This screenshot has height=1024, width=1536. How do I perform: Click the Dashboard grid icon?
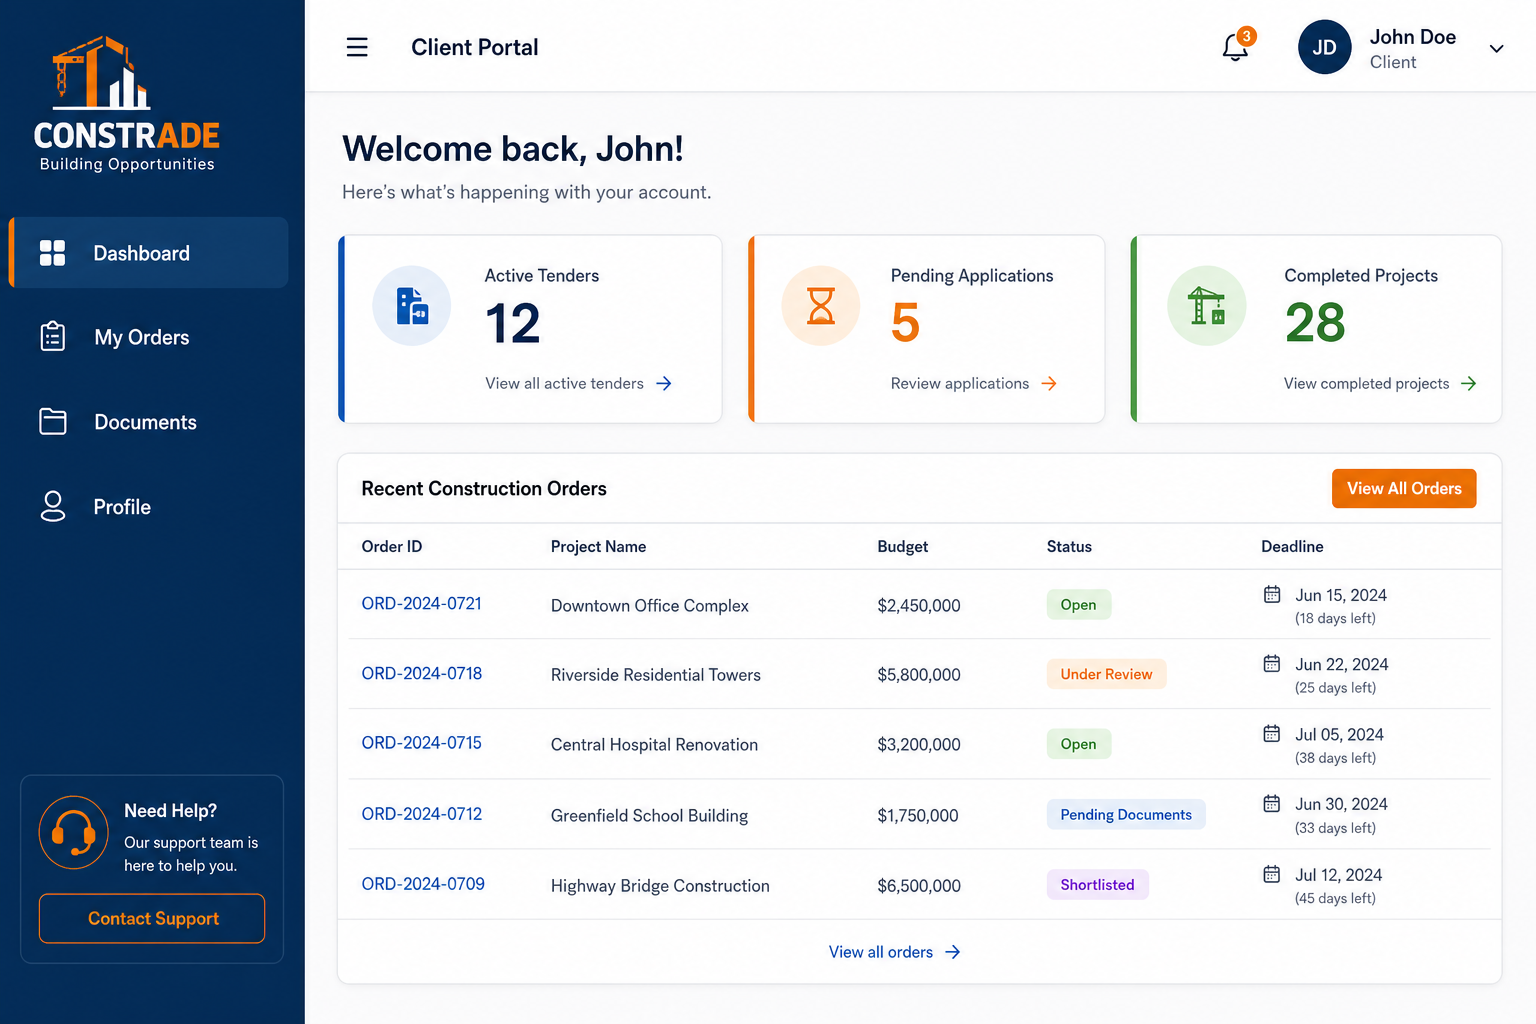(52, 253)
